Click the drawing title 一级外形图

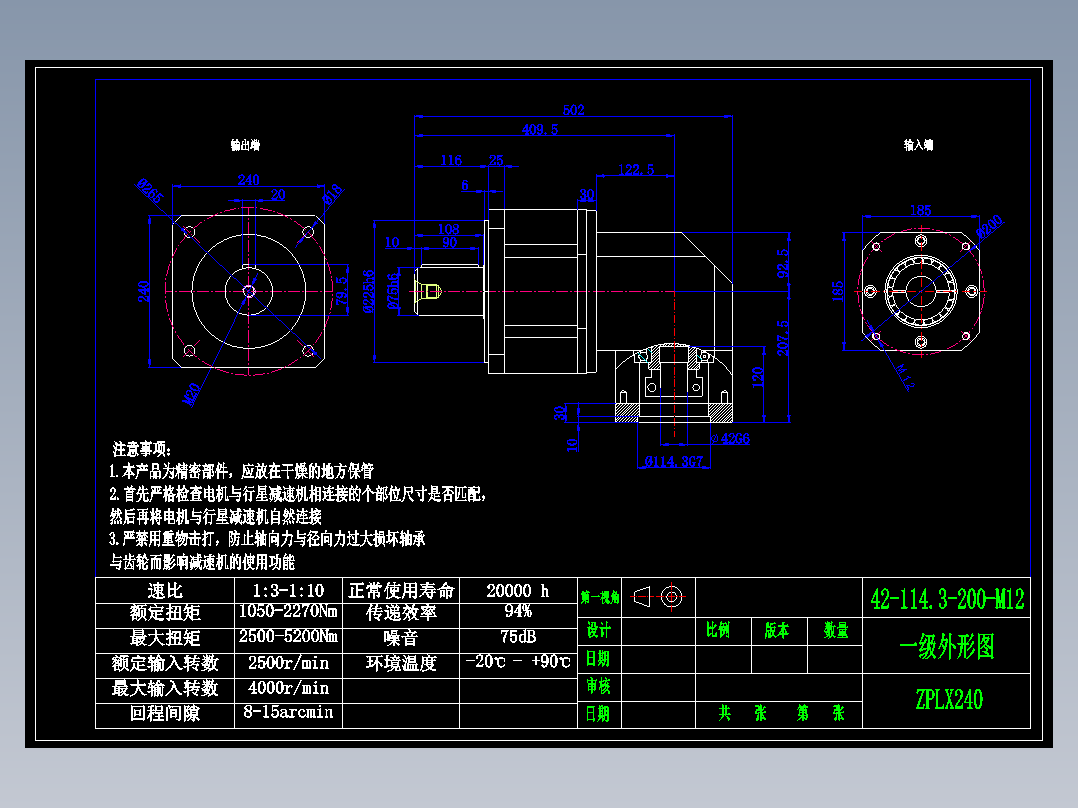[x=947, y=648]
